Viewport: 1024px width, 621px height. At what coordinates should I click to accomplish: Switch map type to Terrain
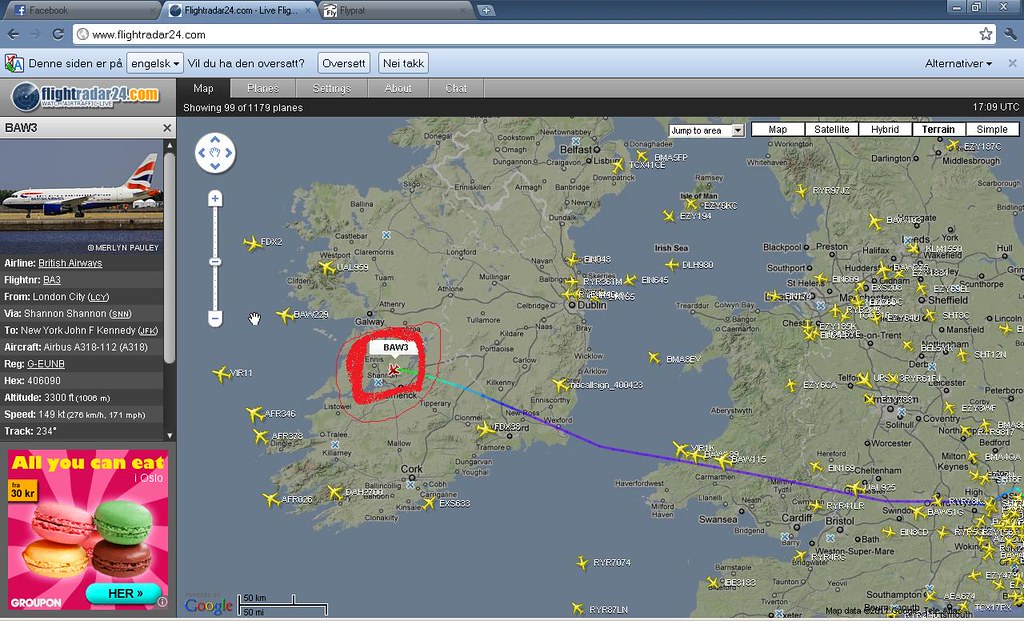pos(938,129)
